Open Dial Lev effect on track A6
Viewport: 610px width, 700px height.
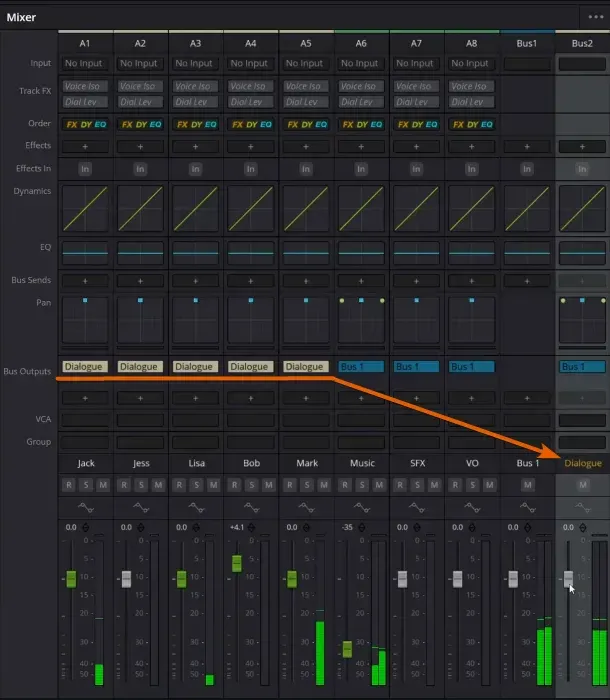click(x=361, y=102)
